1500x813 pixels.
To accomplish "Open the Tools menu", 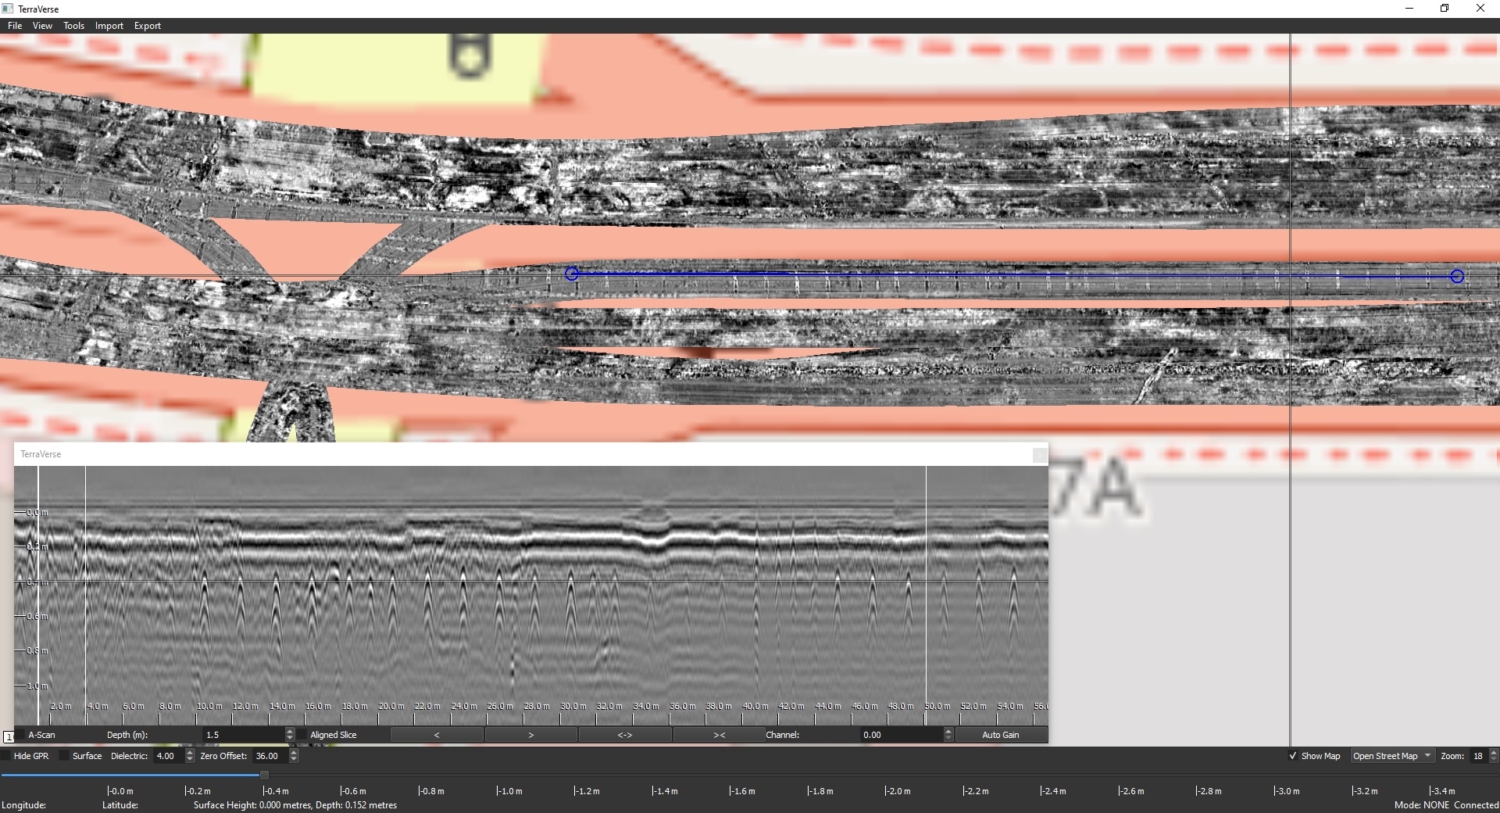I will pos(73,25).
